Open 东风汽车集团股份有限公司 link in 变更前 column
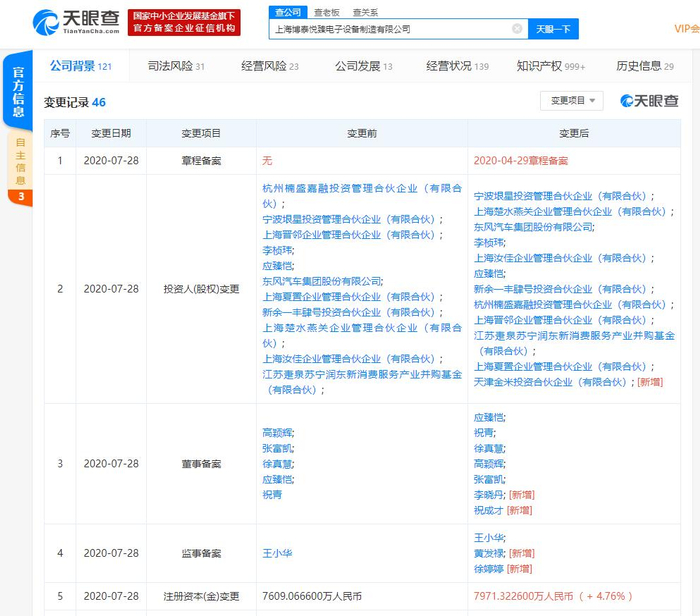 (322, 282)
